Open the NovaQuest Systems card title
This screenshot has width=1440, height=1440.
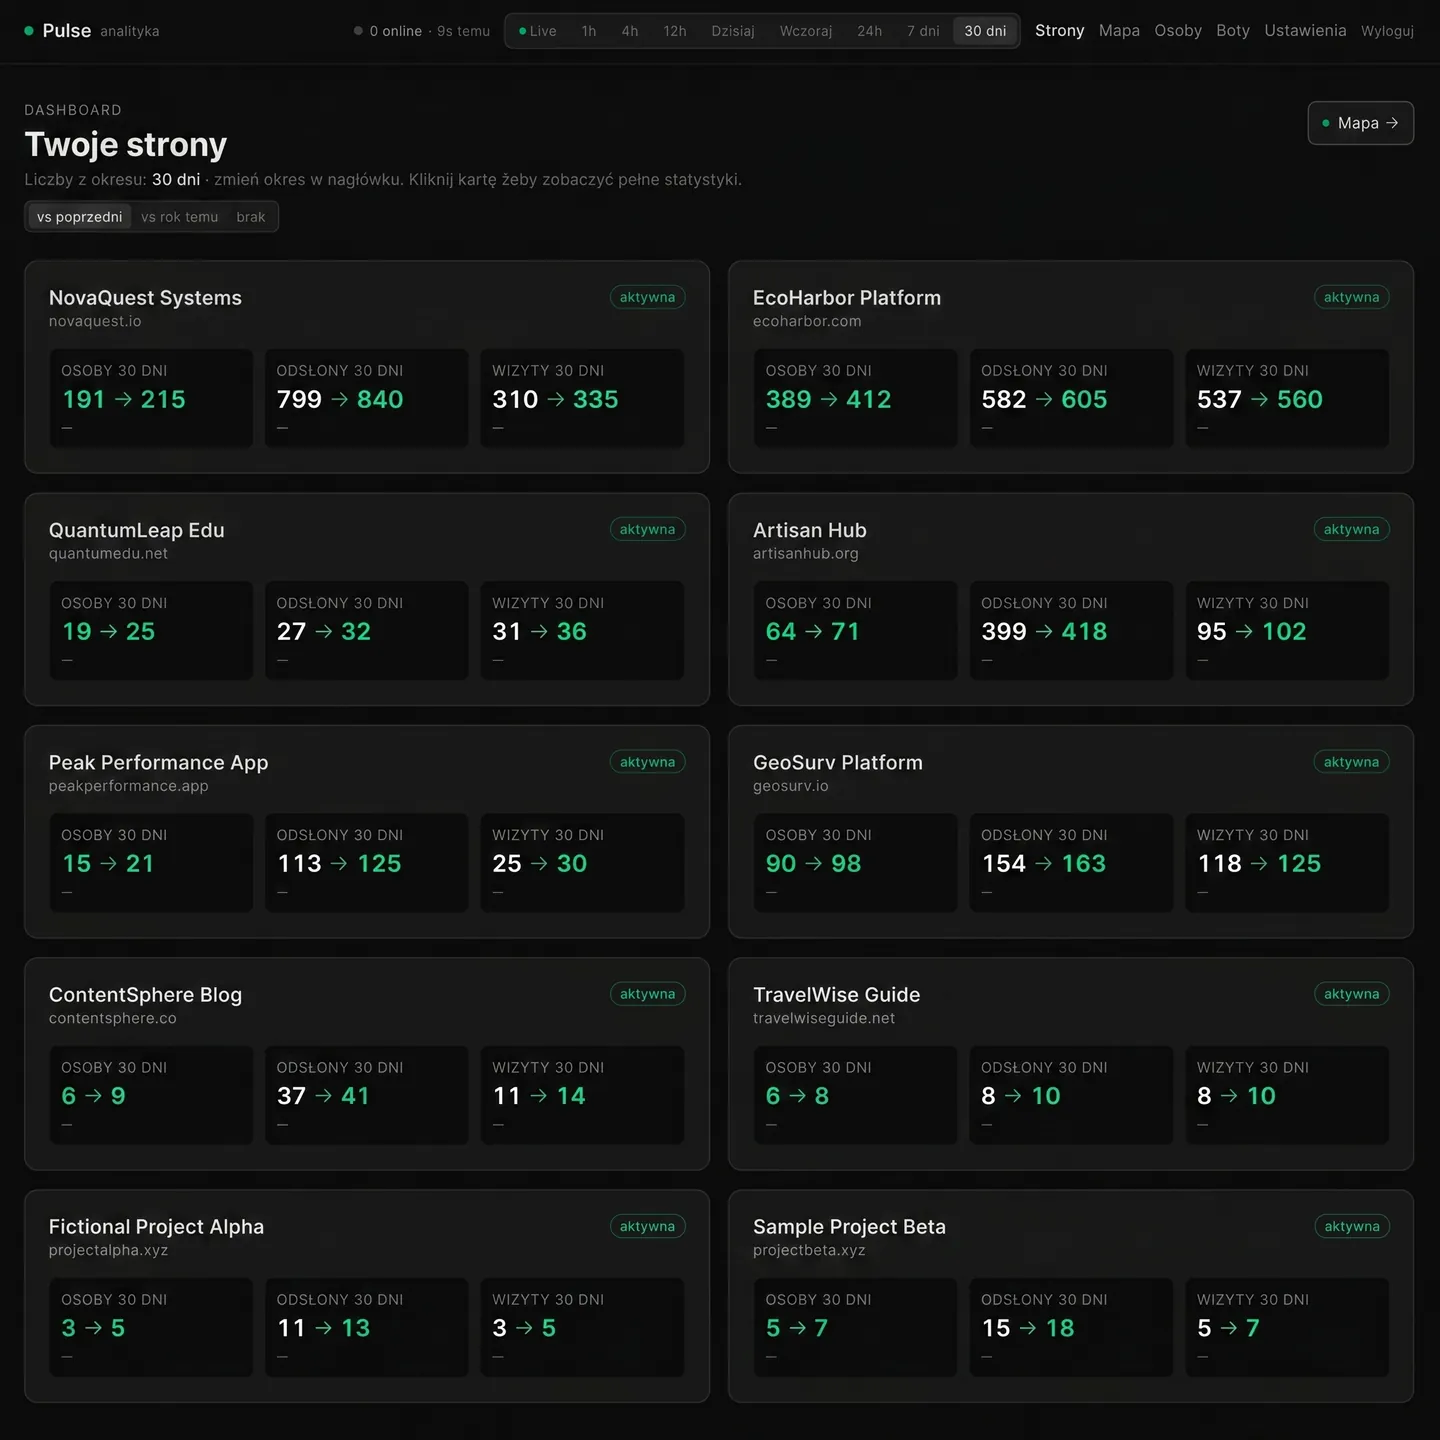coord(145,298)
